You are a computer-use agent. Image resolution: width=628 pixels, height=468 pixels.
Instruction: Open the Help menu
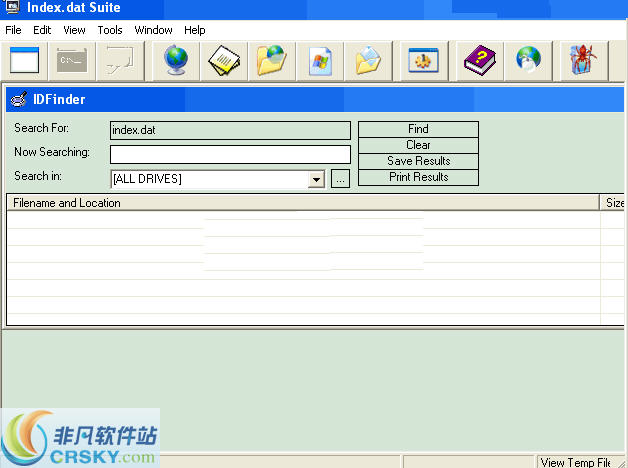[195, 30]
